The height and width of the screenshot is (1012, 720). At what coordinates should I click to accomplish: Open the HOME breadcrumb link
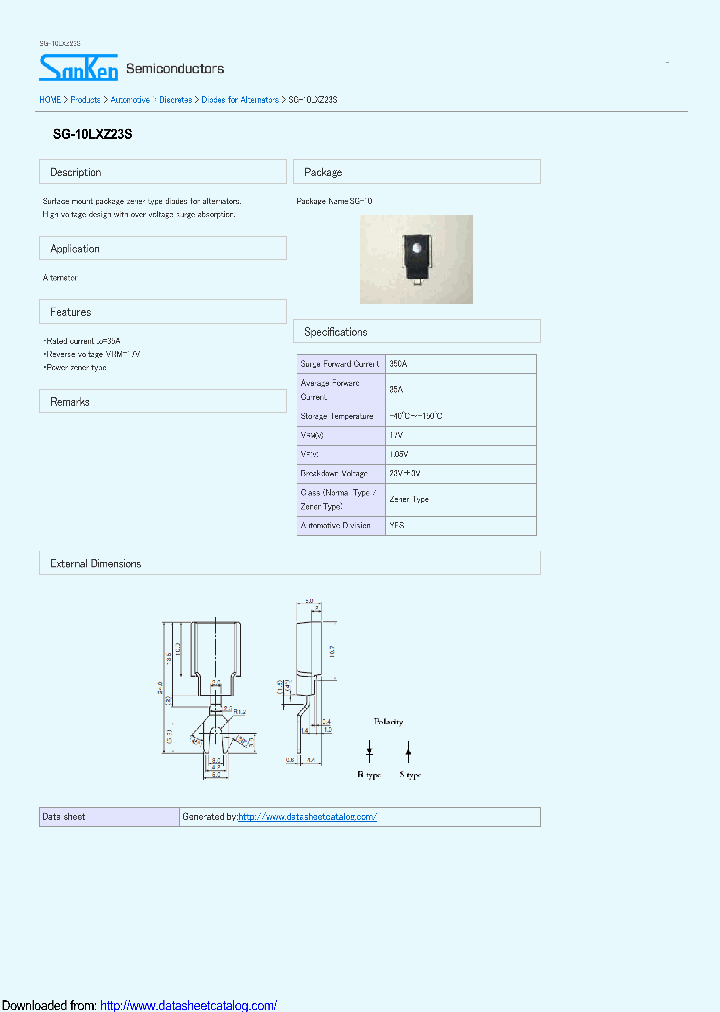point(50,100)
